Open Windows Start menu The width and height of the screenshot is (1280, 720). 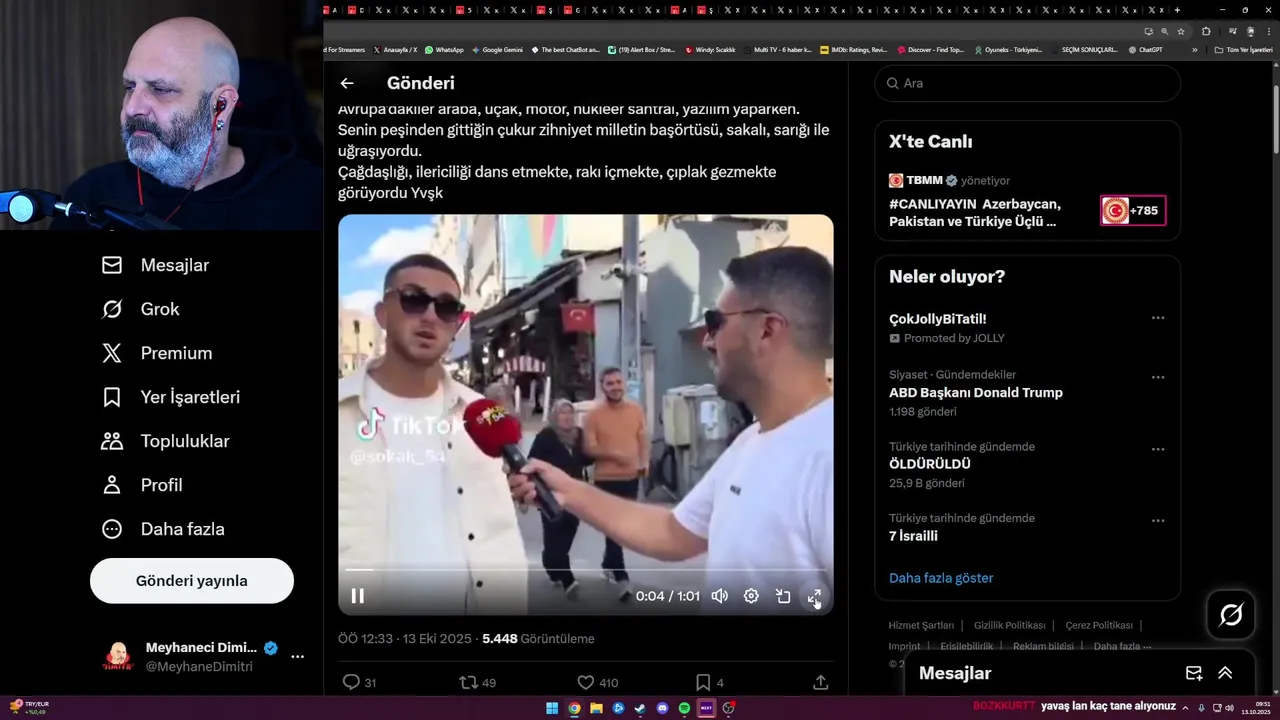pyautogui.click(x=552, y=708)
